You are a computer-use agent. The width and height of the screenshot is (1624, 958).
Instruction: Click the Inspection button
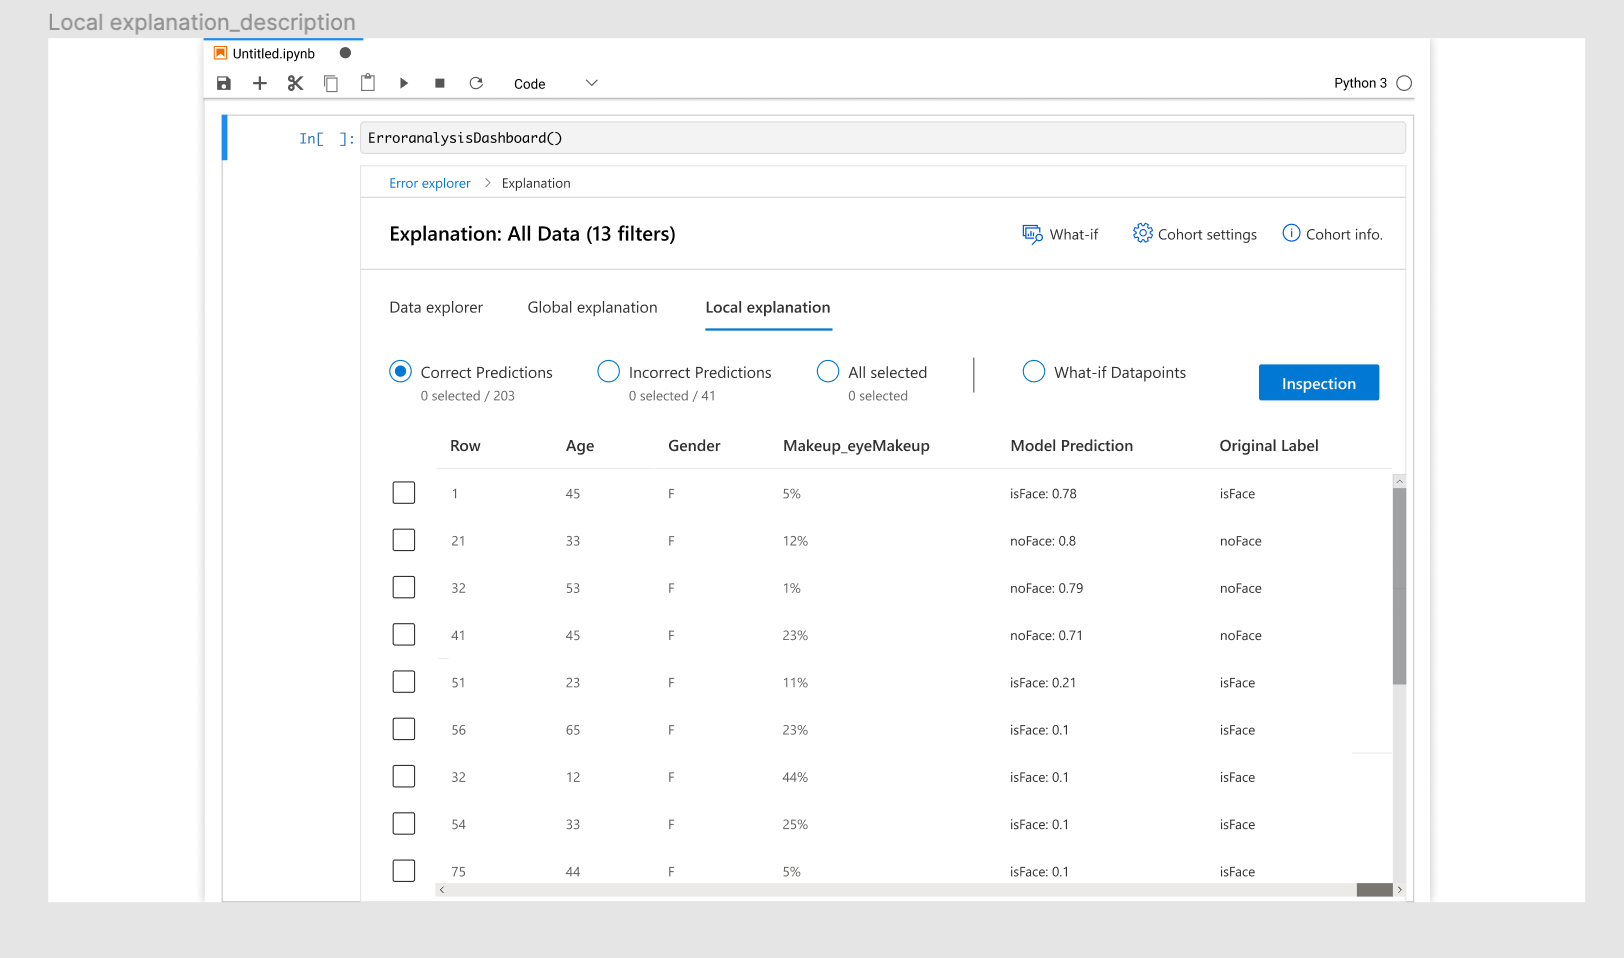(x=1318, y=382)
